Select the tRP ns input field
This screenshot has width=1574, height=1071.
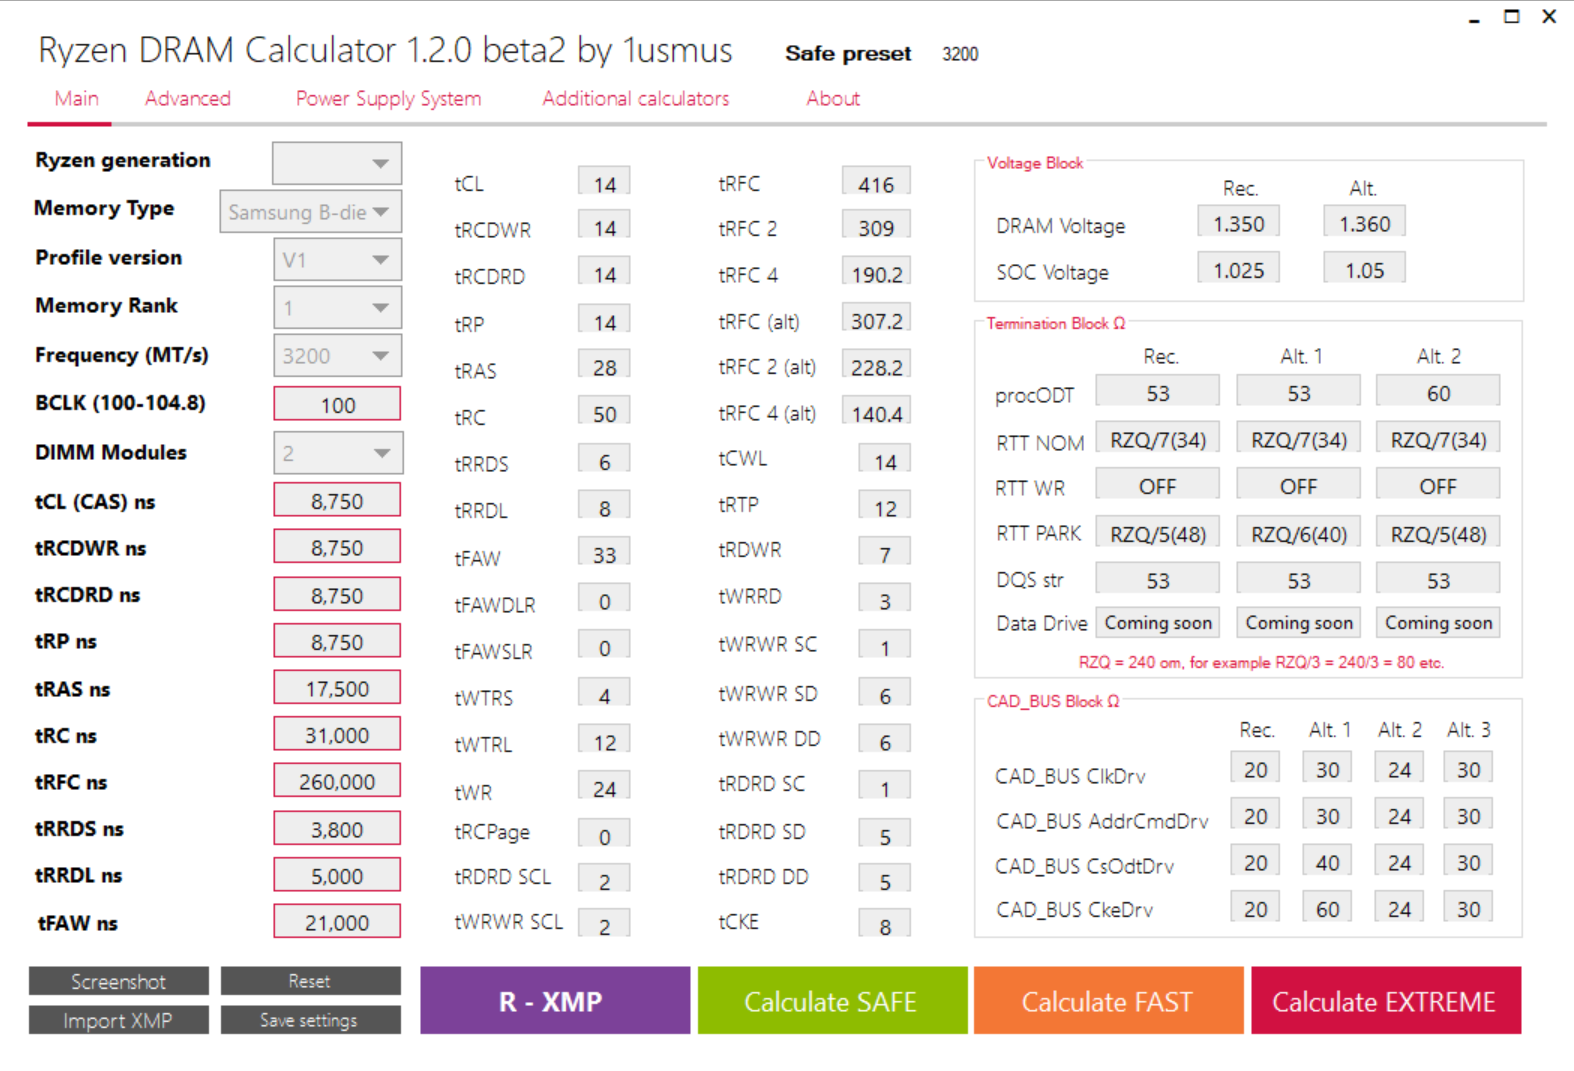pyautogui.click(x=337, y=641)
